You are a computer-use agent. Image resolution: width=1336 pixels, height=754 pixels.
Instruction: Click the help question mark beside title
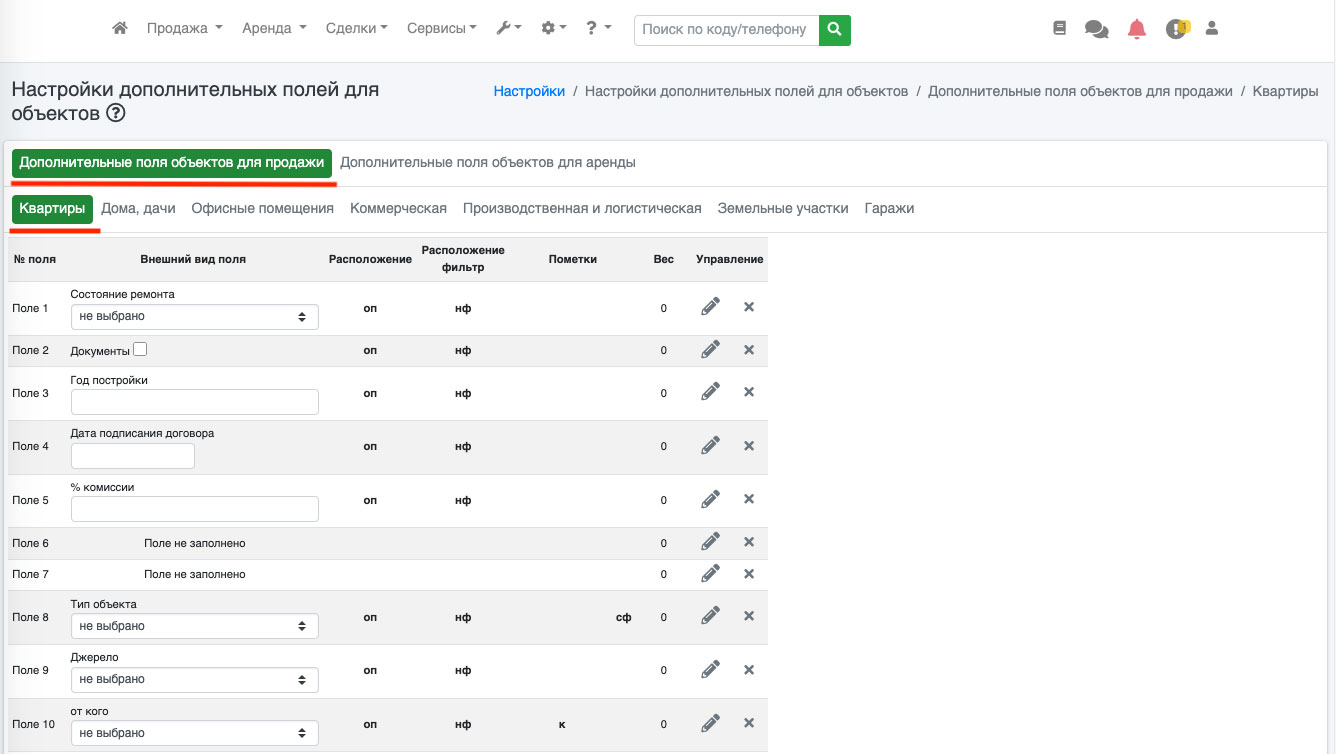click(x=115, y=114)
